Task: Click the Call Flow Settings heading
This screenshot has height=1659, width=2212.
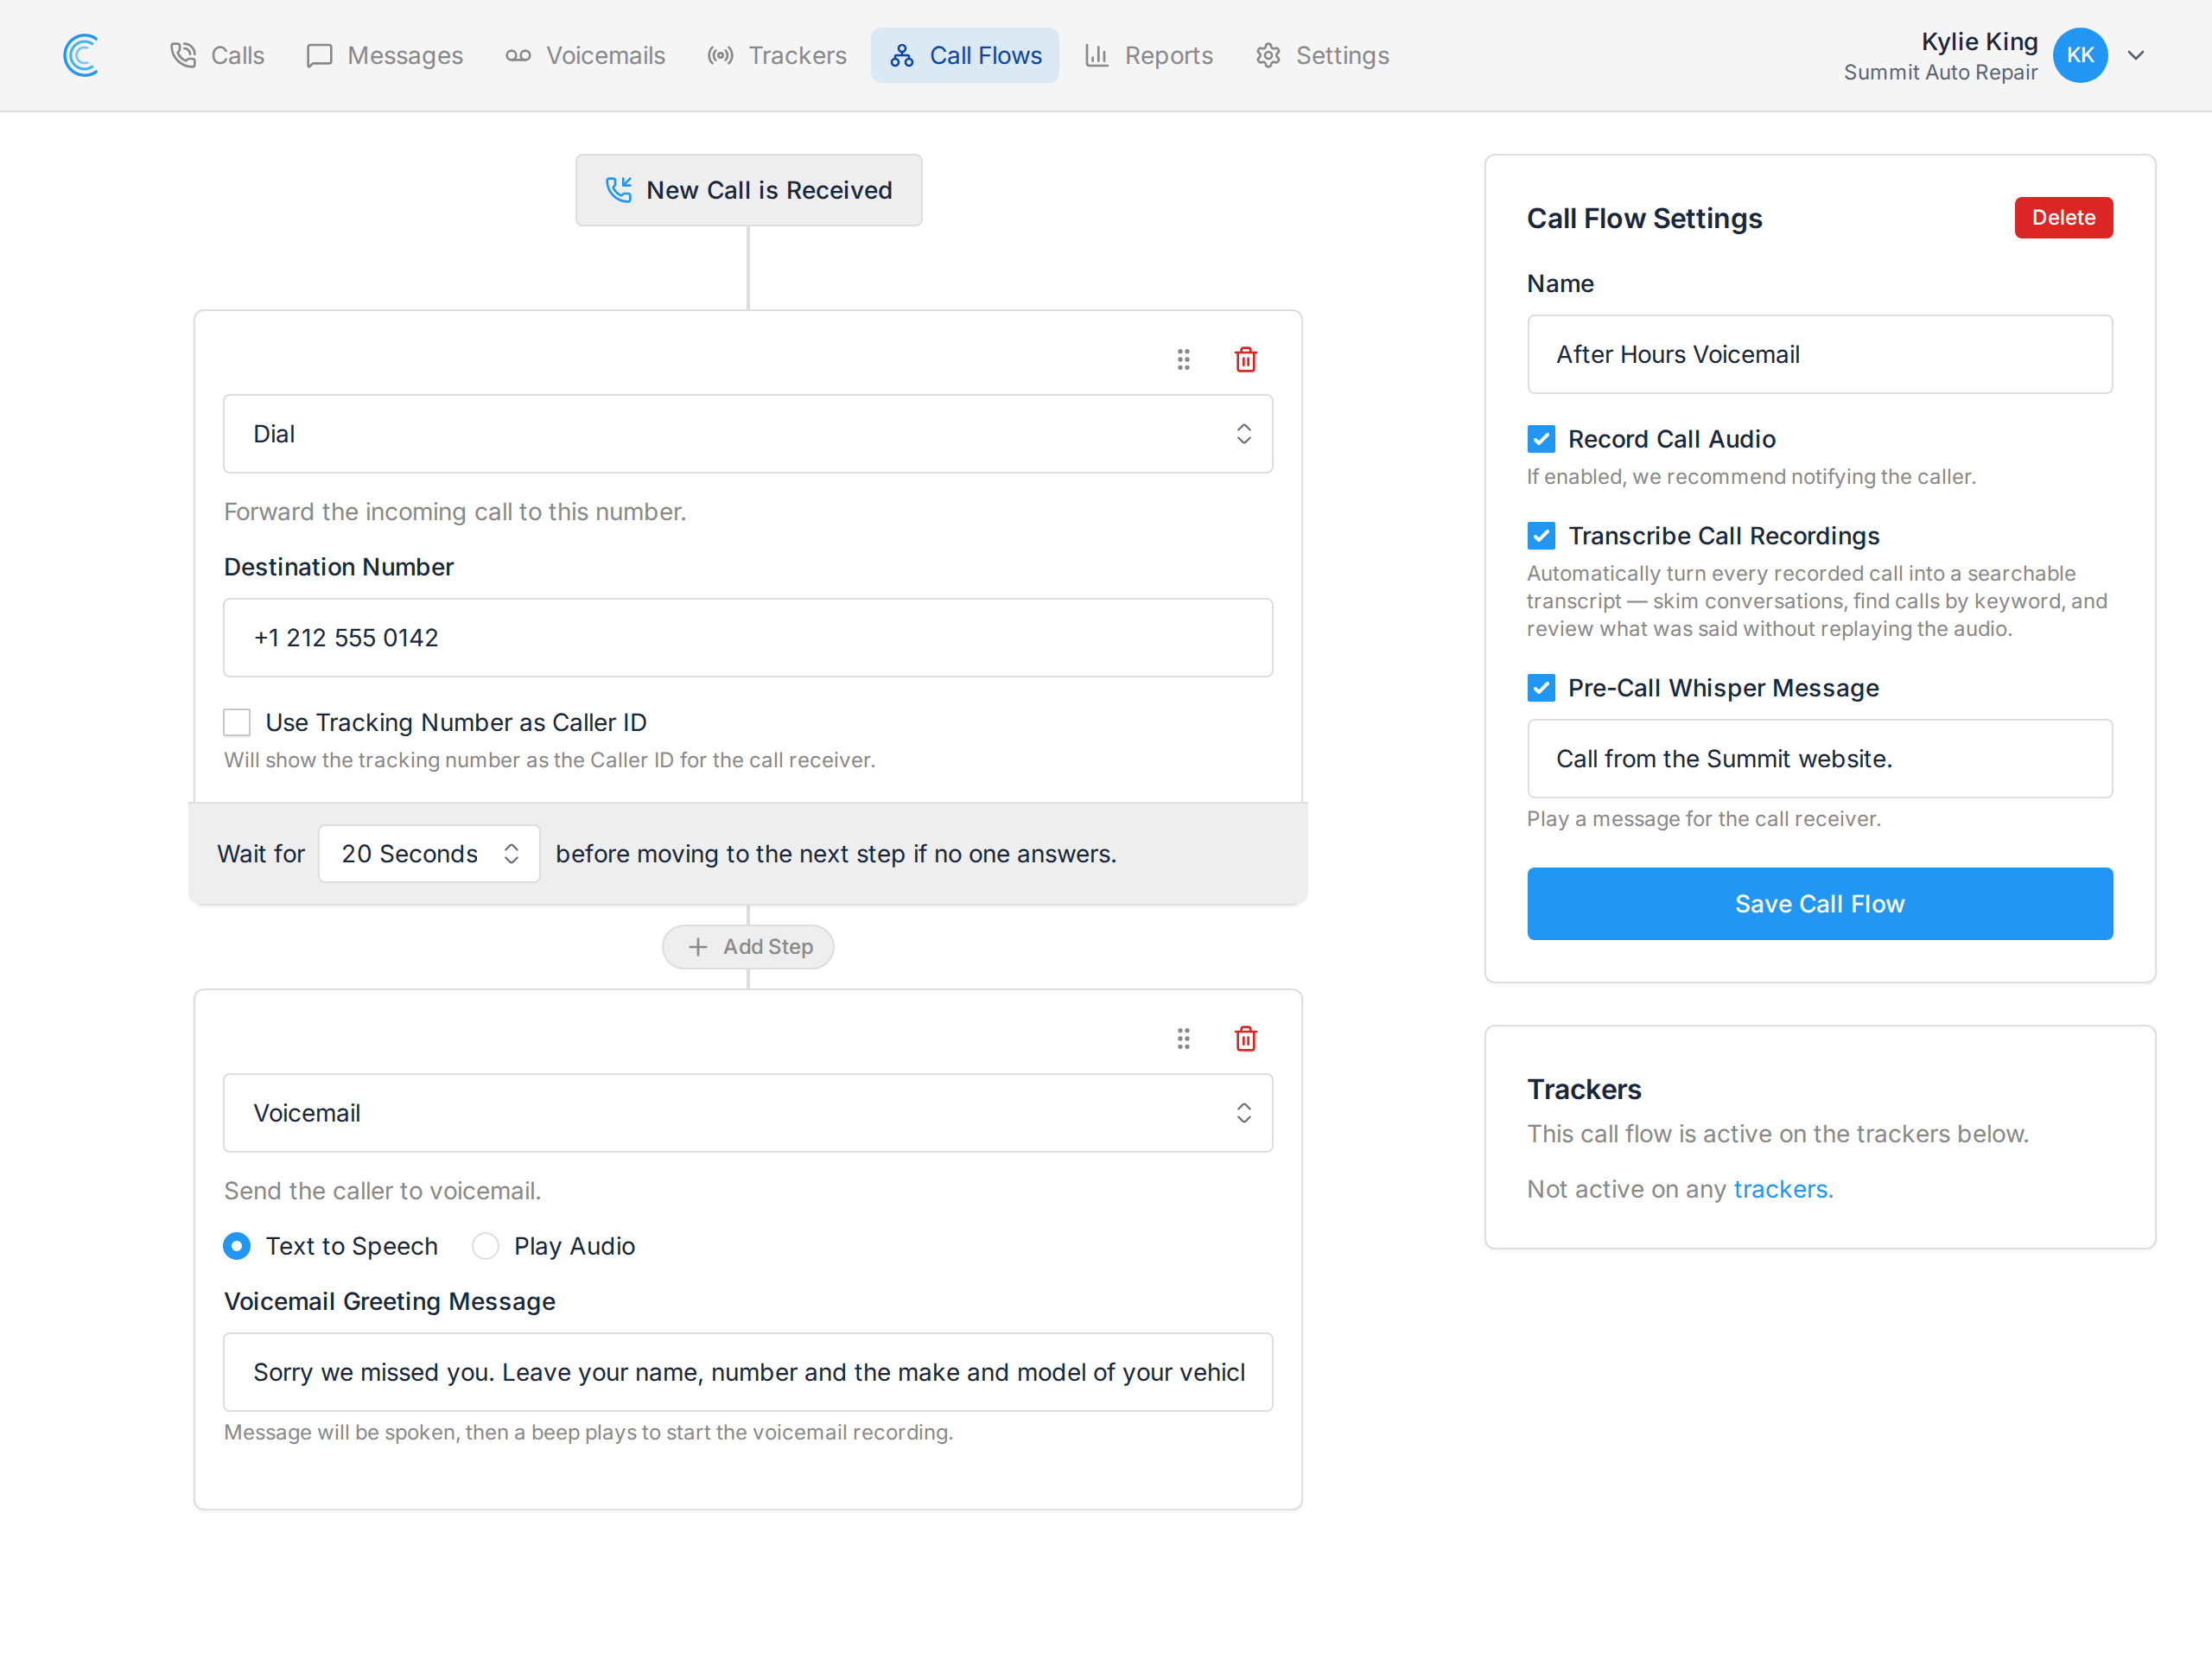Action: pos(1644,218)
